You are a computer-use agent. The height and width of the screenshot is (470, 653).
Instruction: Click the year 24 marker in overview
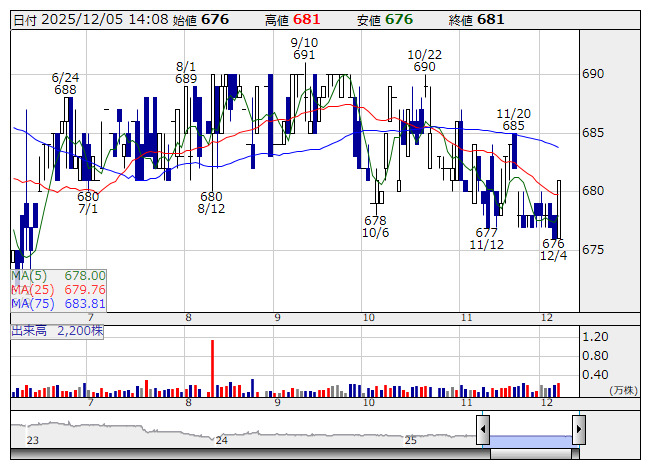click(x=222, y=440)
